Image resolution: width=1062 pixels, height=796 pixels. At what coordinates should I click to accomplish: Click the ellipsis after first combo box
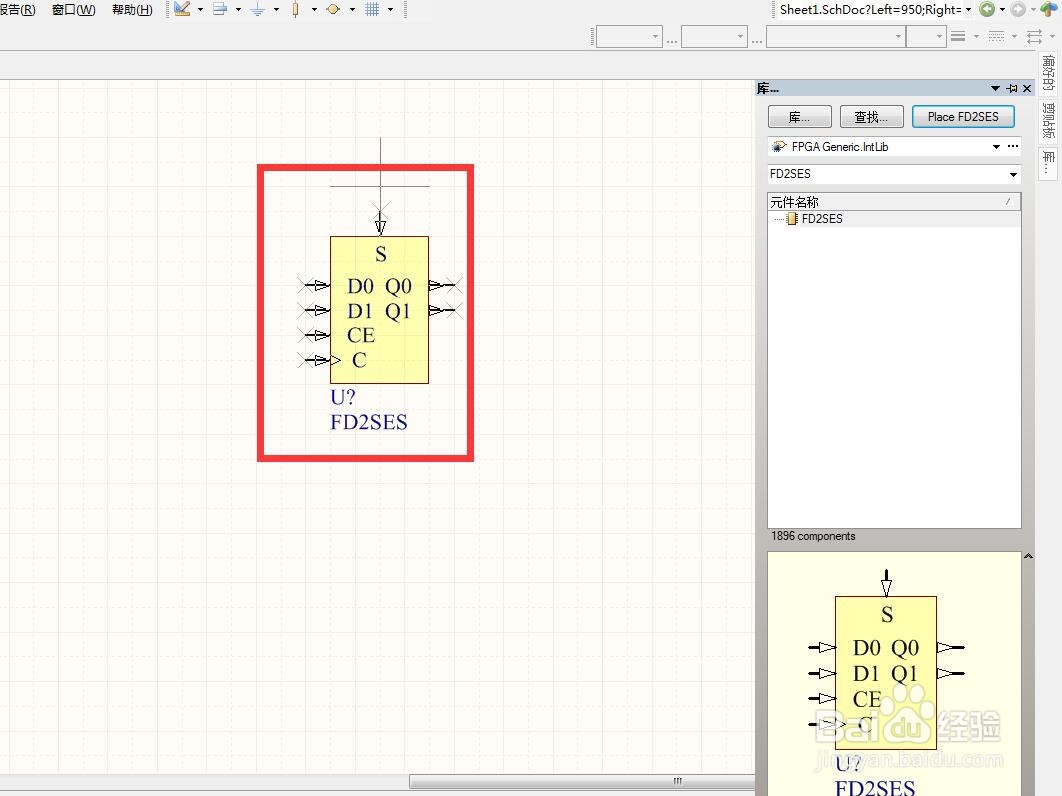pyautogui.click(x=672, y=40)
